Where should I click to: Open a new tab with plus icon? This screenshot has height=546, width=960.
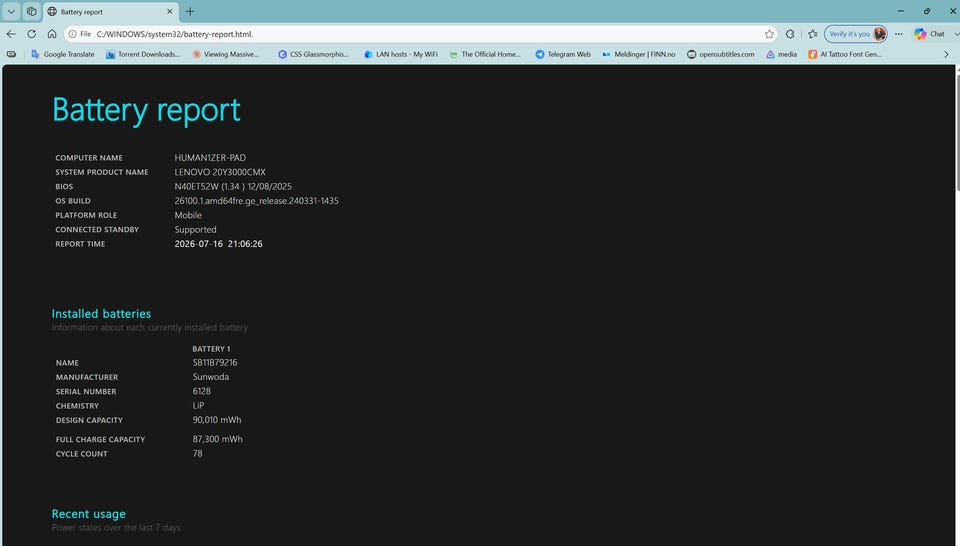tap(190, 11)
